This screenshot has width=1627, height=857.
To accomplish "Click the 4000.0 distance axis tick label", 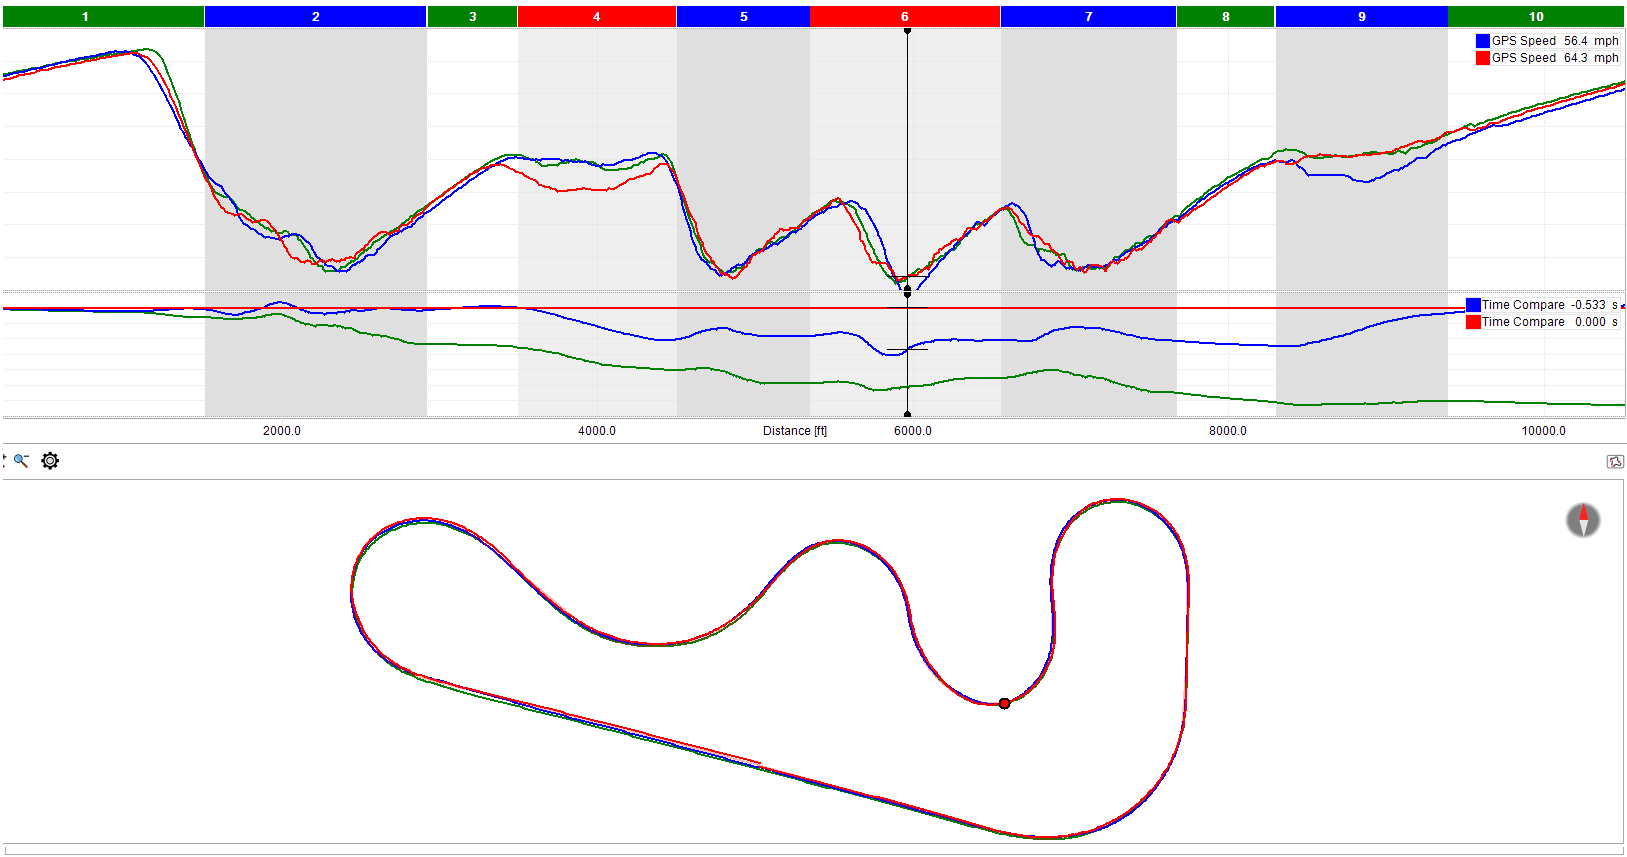I will pyautogui.click(x=597, y=431).
